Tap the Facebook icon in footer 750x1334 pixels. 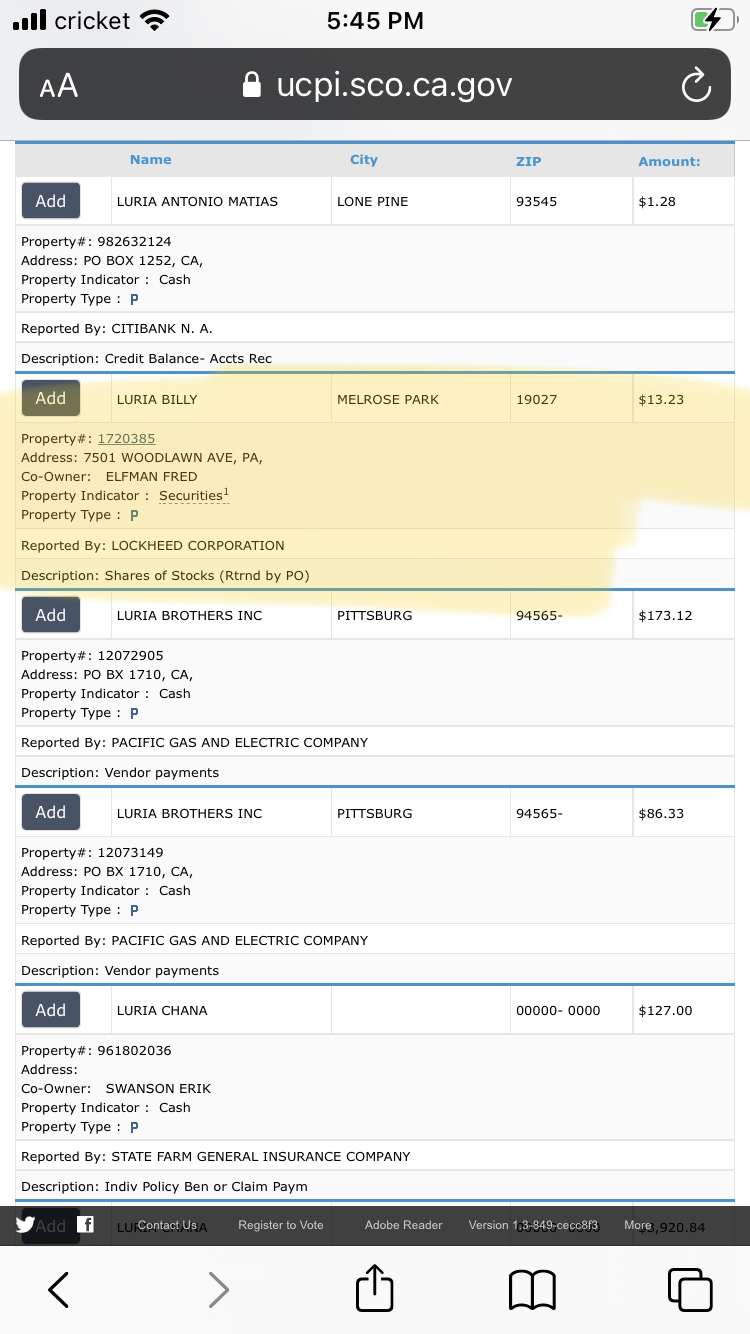(86, 1225)
